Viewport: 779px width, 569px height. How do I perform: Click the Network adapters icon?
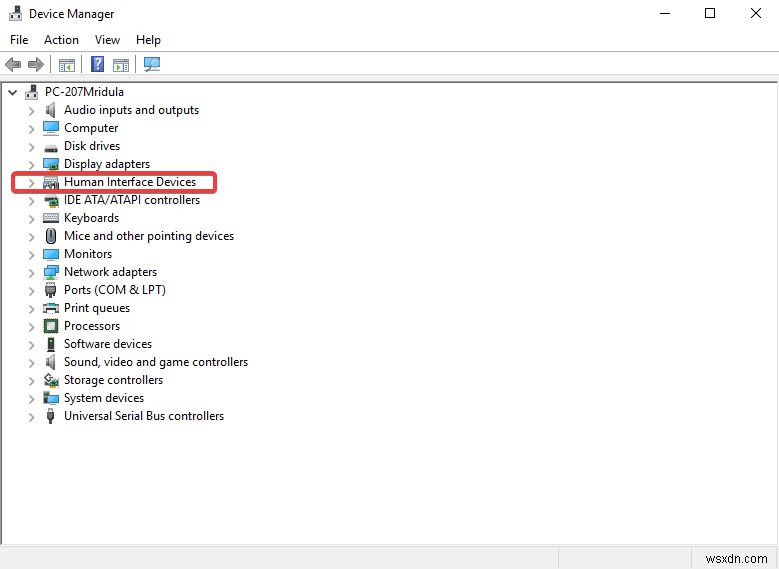[51, 272]
